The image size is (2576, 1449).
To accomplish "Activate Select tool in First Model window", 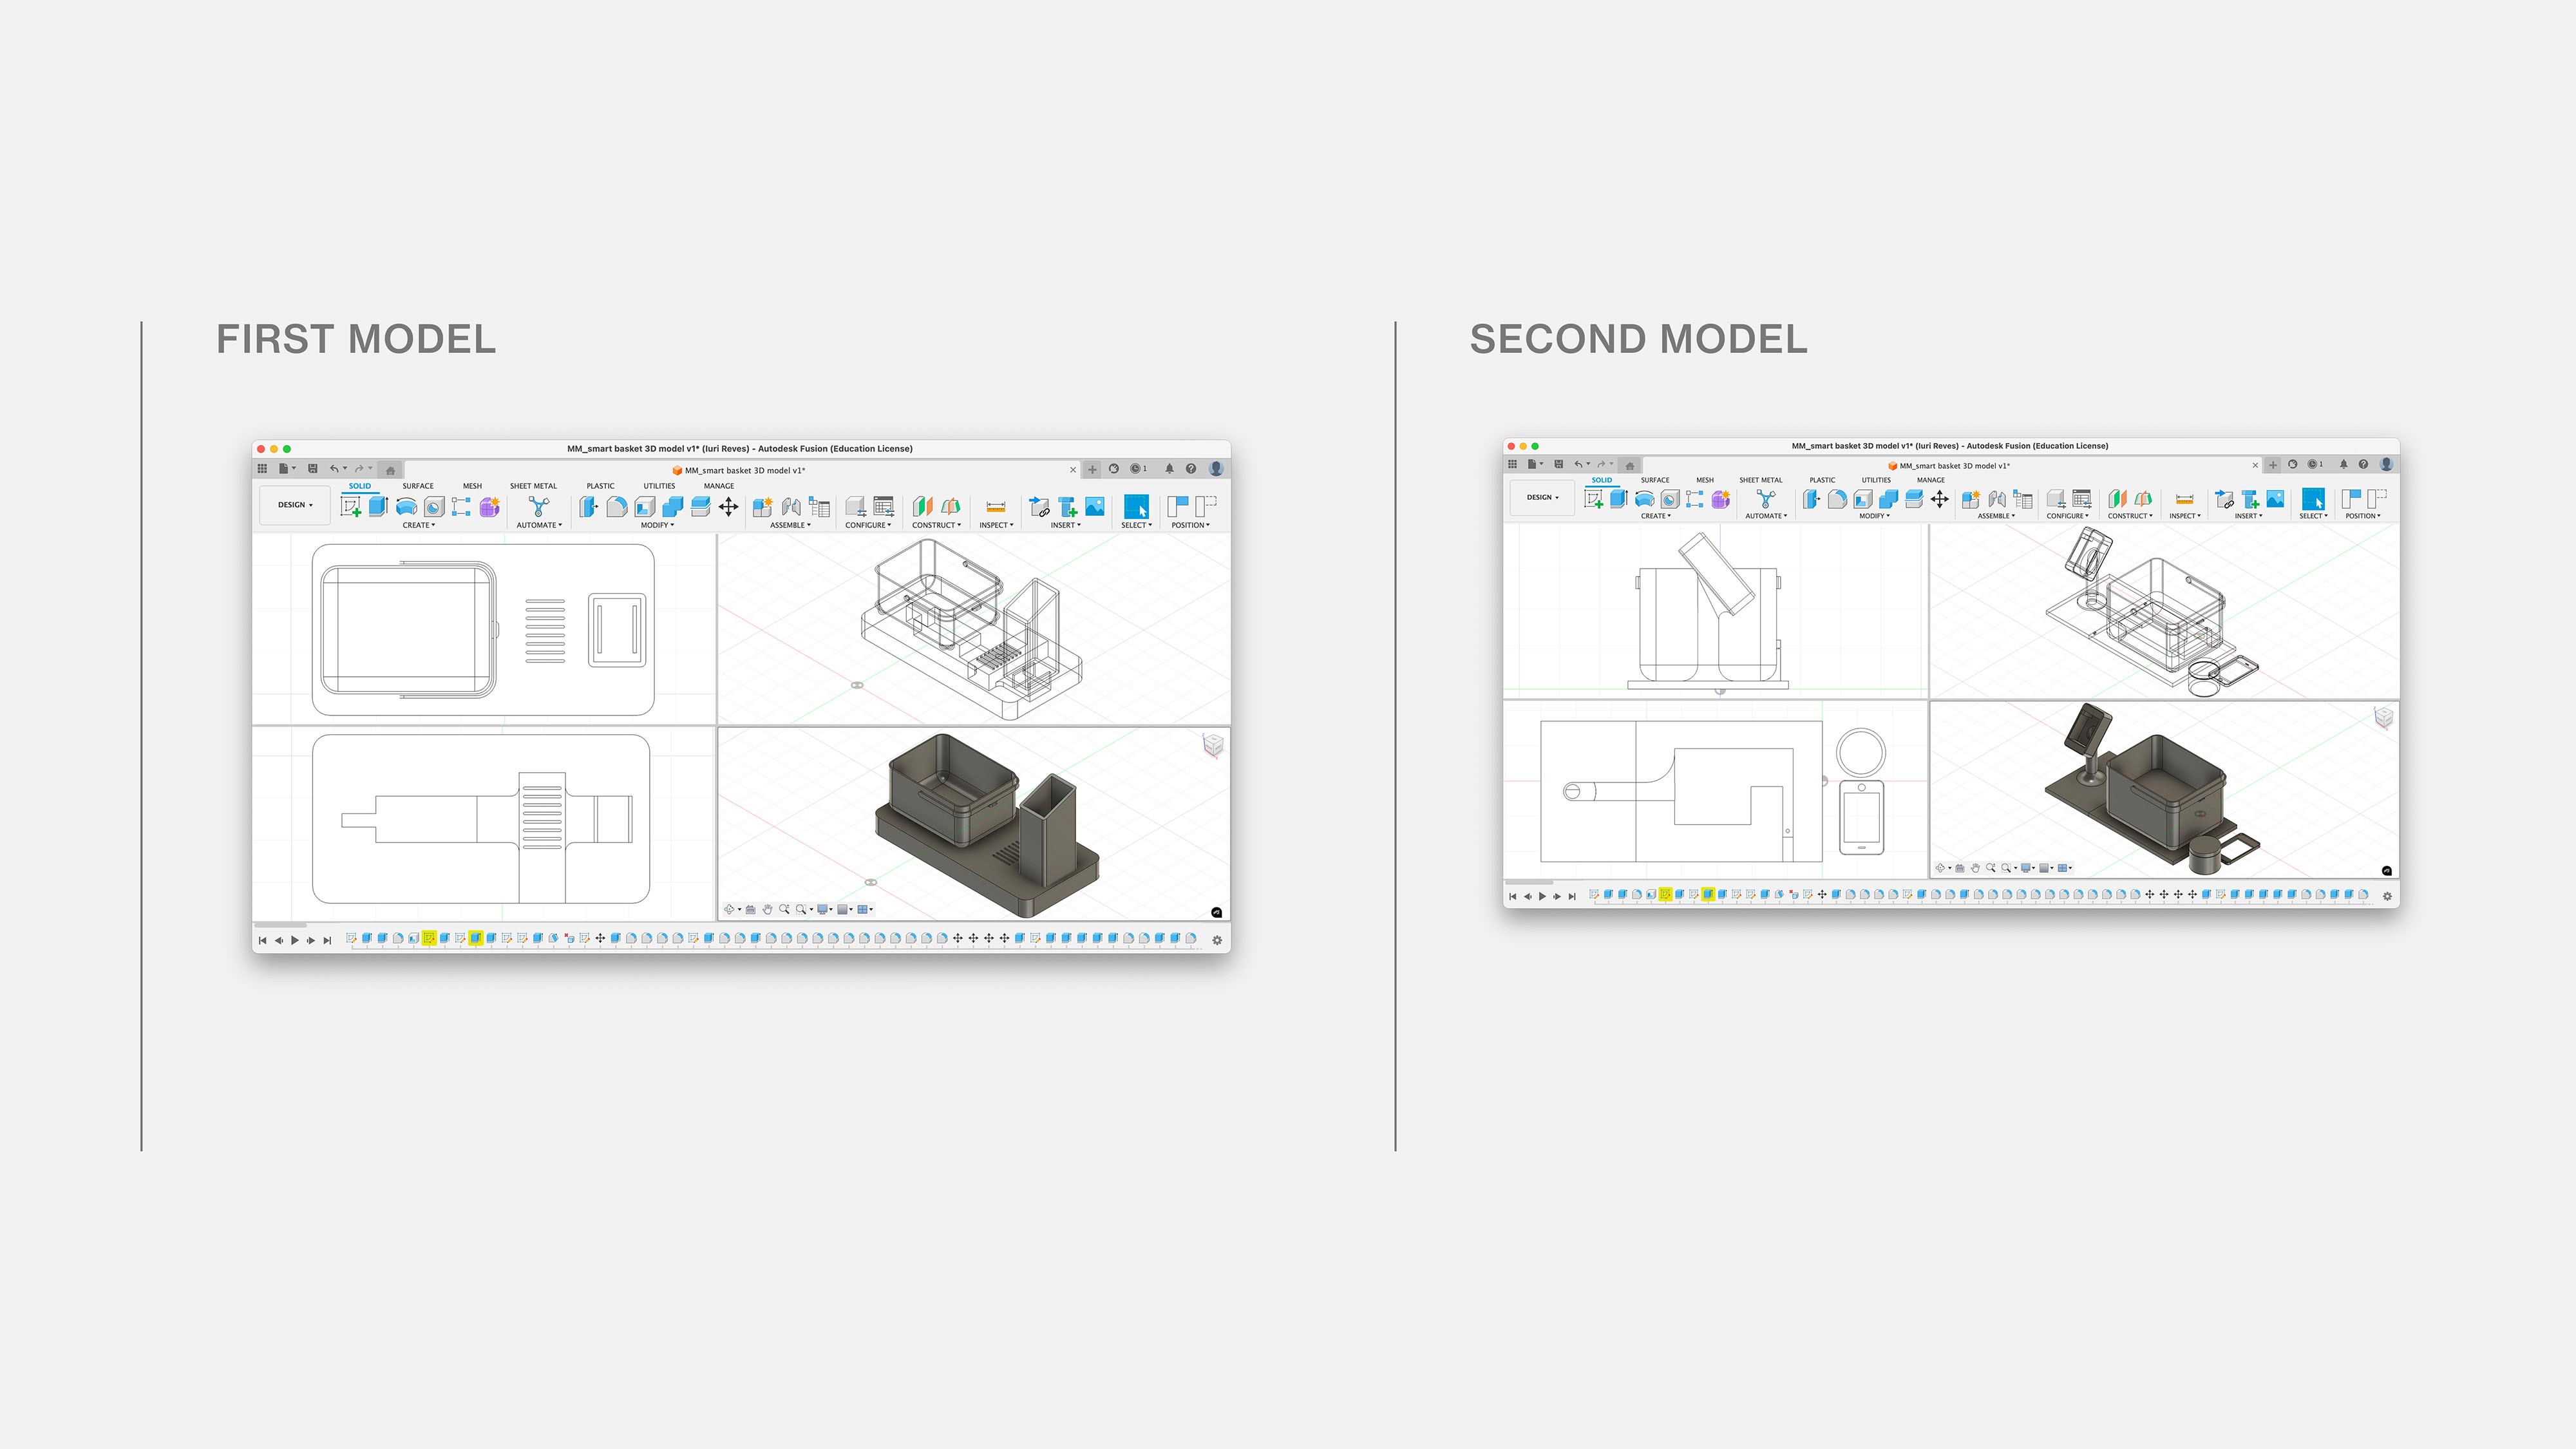I will pyautogui.click(x=1136, y=507).
